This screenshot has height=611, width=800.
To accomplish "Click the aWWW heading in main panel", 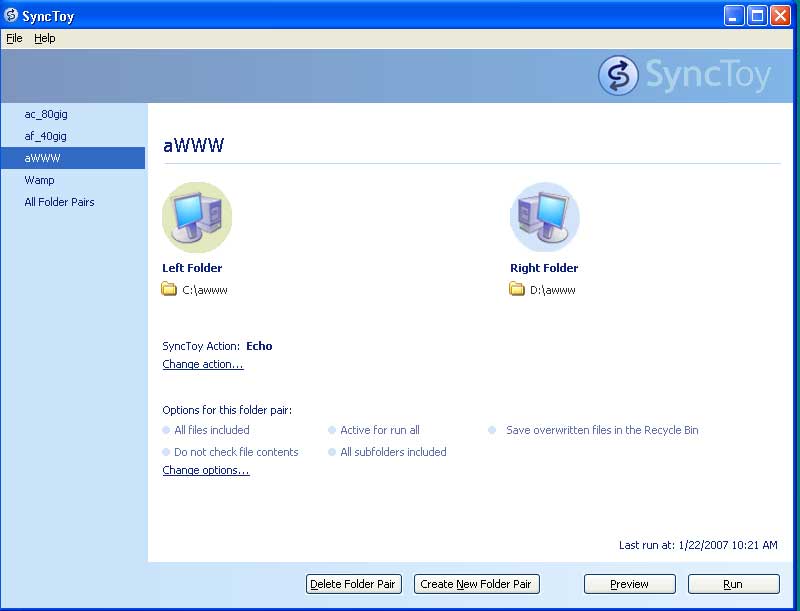I will (x=193, y=145).
